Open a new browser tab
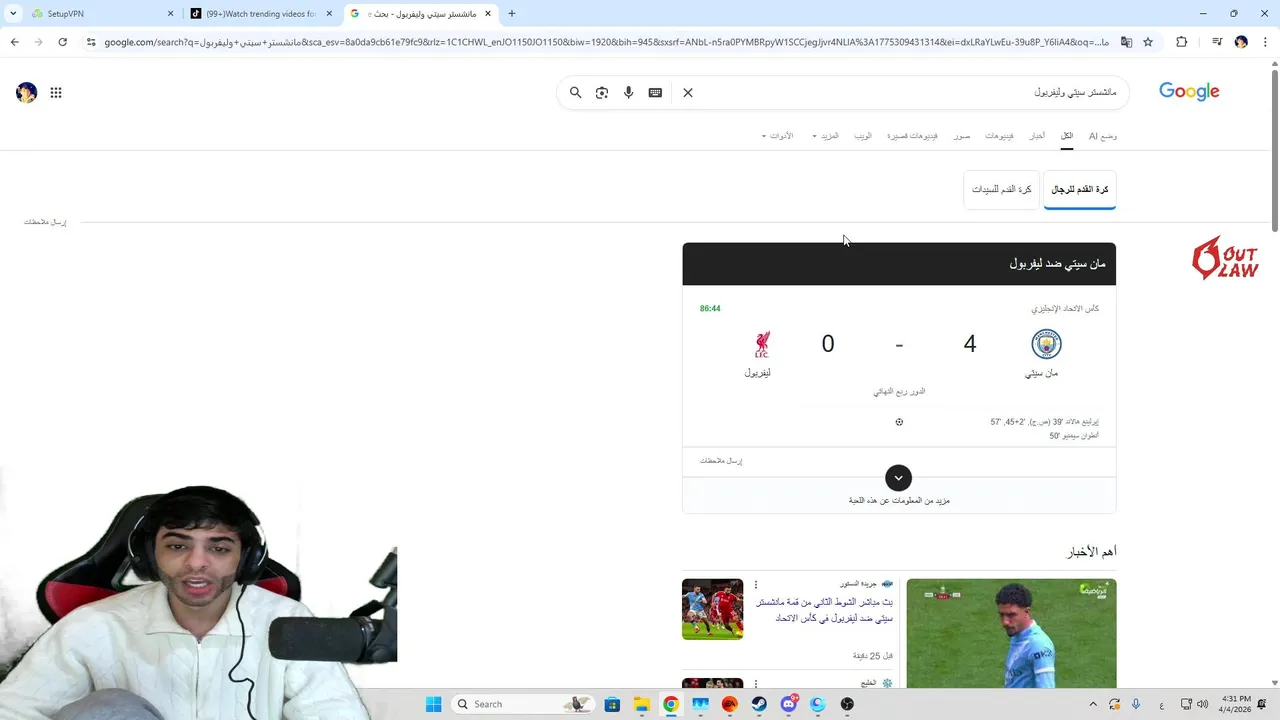1280x720 pixels. point(512,14)
